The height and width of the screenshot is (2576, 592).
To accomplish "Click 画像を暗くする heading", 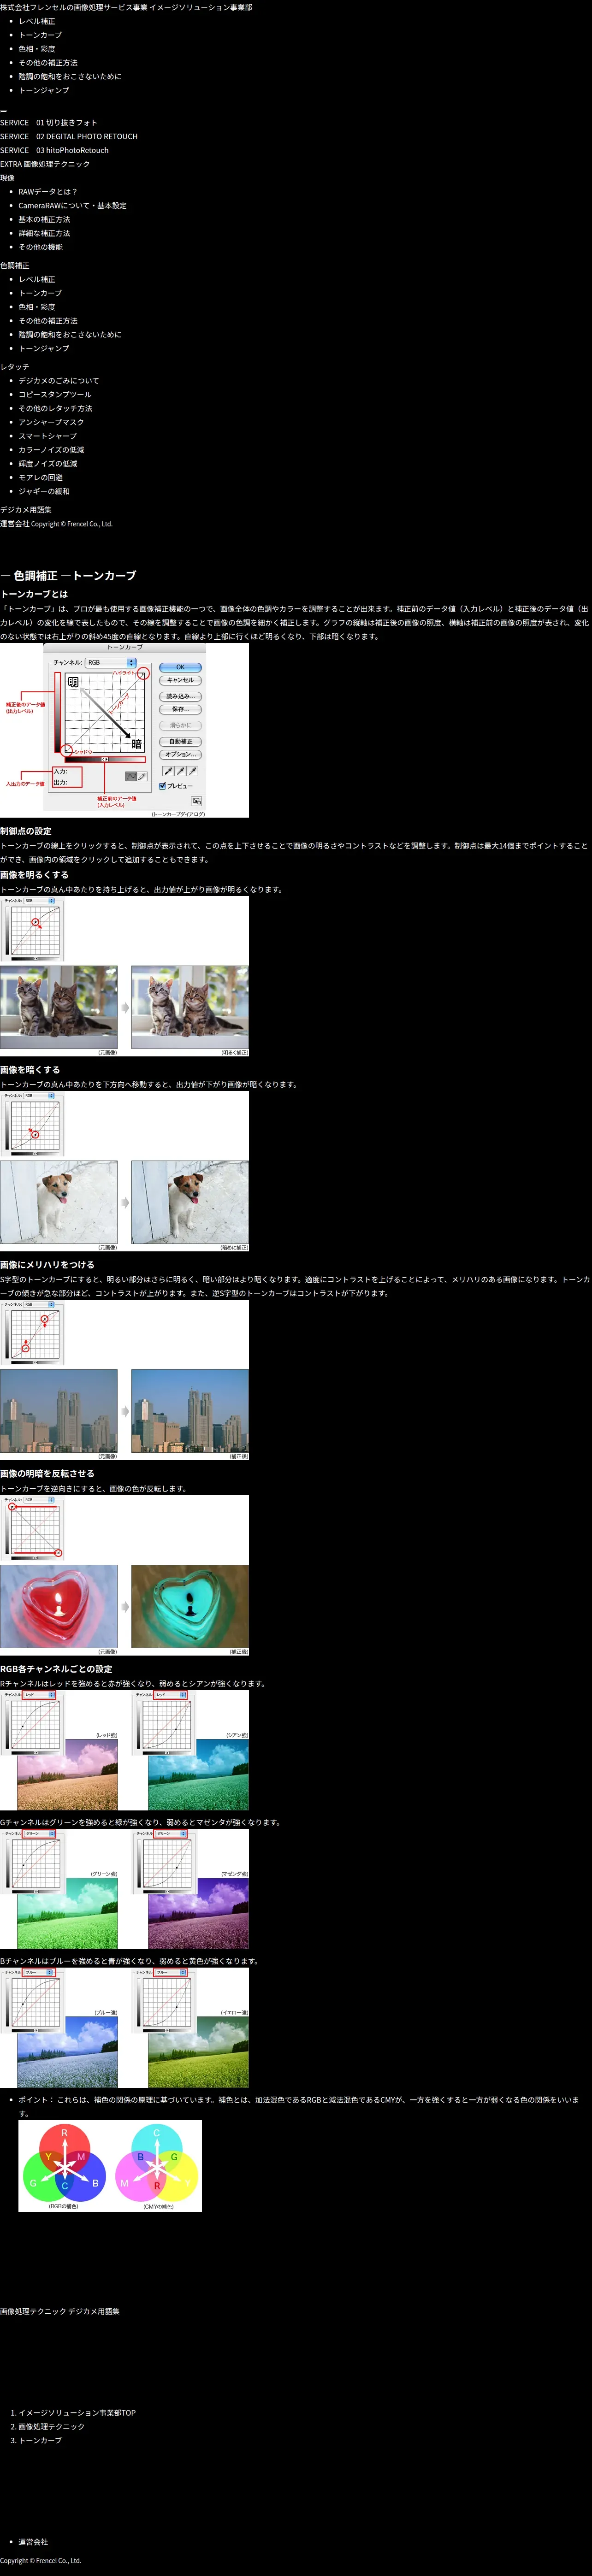I will (30, 1070).
